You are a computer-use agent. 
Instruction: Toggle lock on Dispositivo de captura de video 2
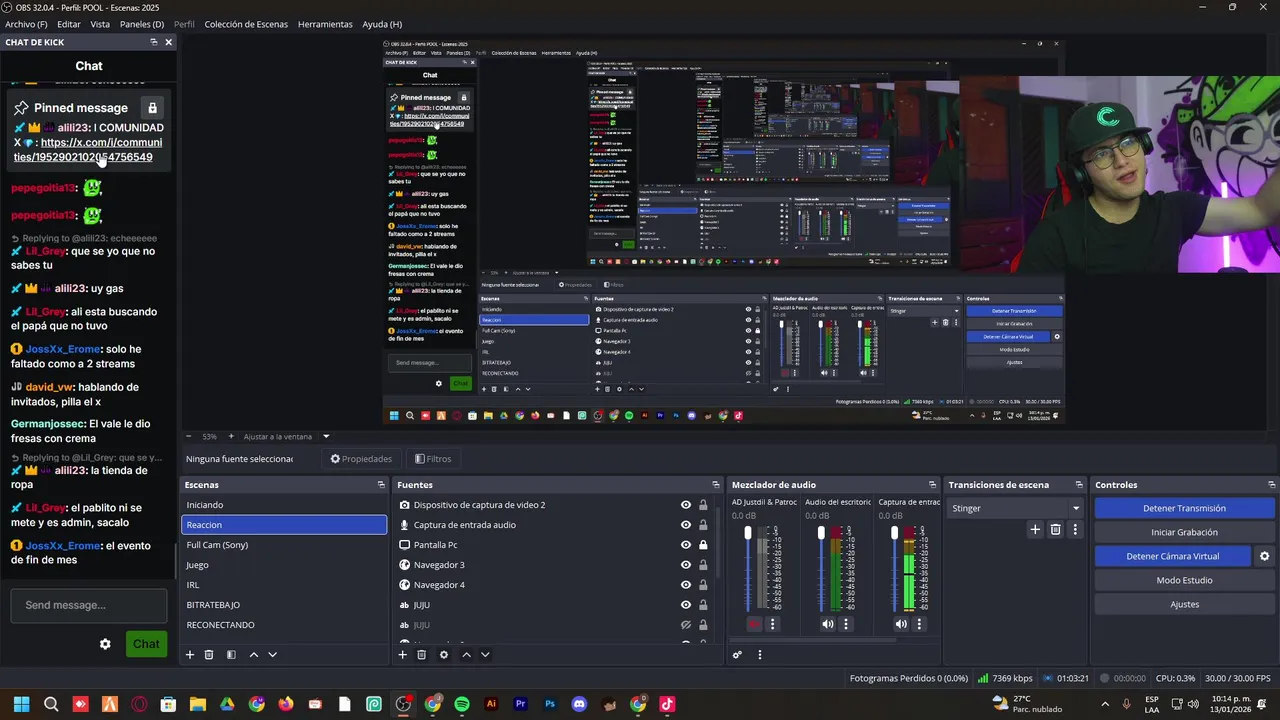click(x=703, y=505)
